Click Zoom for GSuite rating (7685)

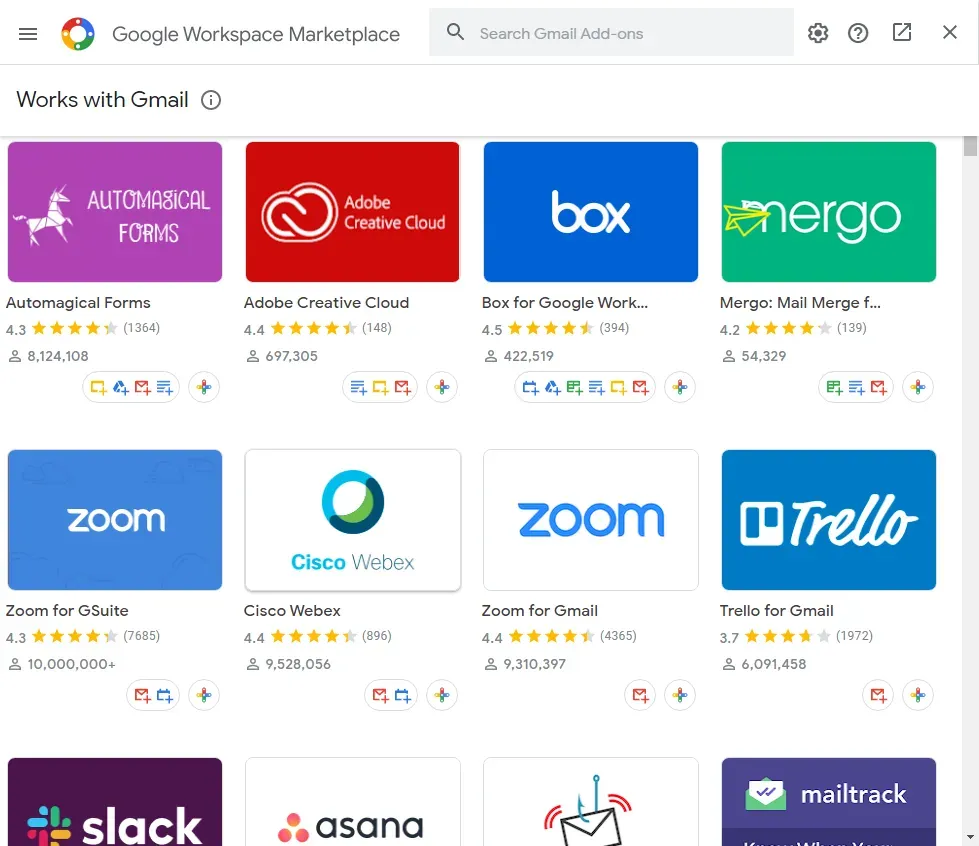141,636
